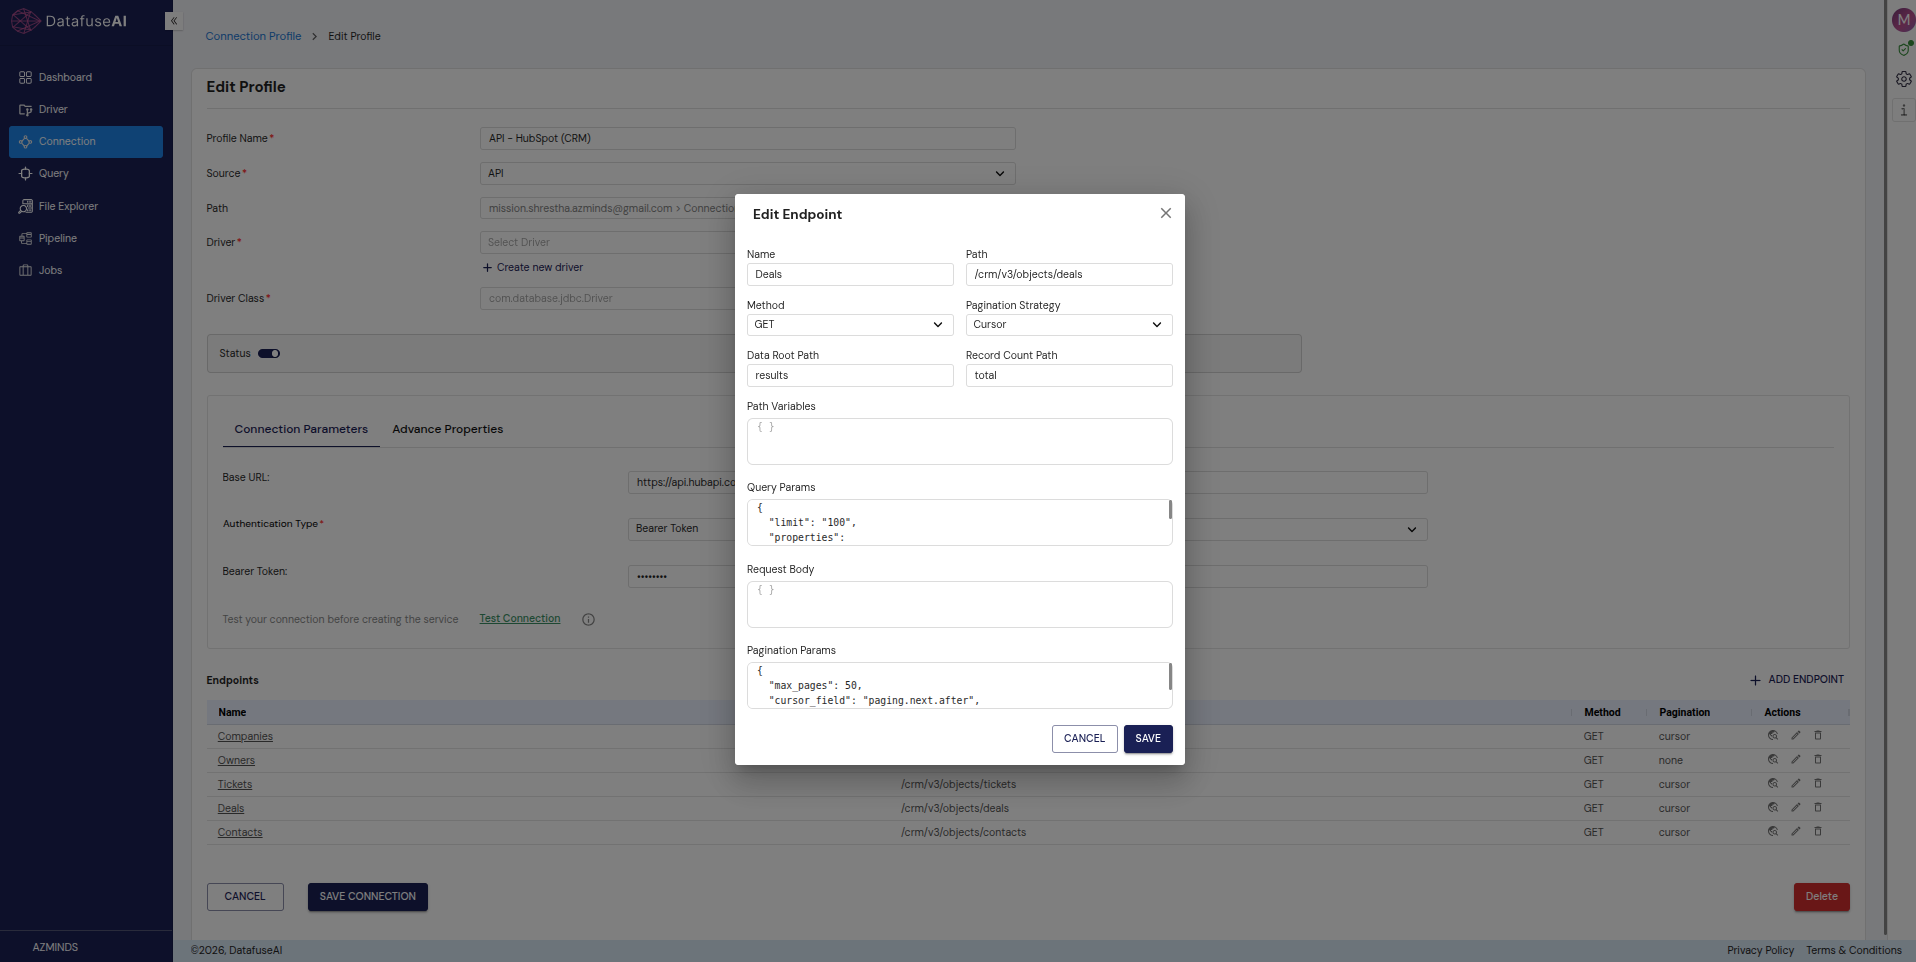Viewport: 1916px width, 962px height.
Task: Click the info panel icon
Action: pos(1904,111)
